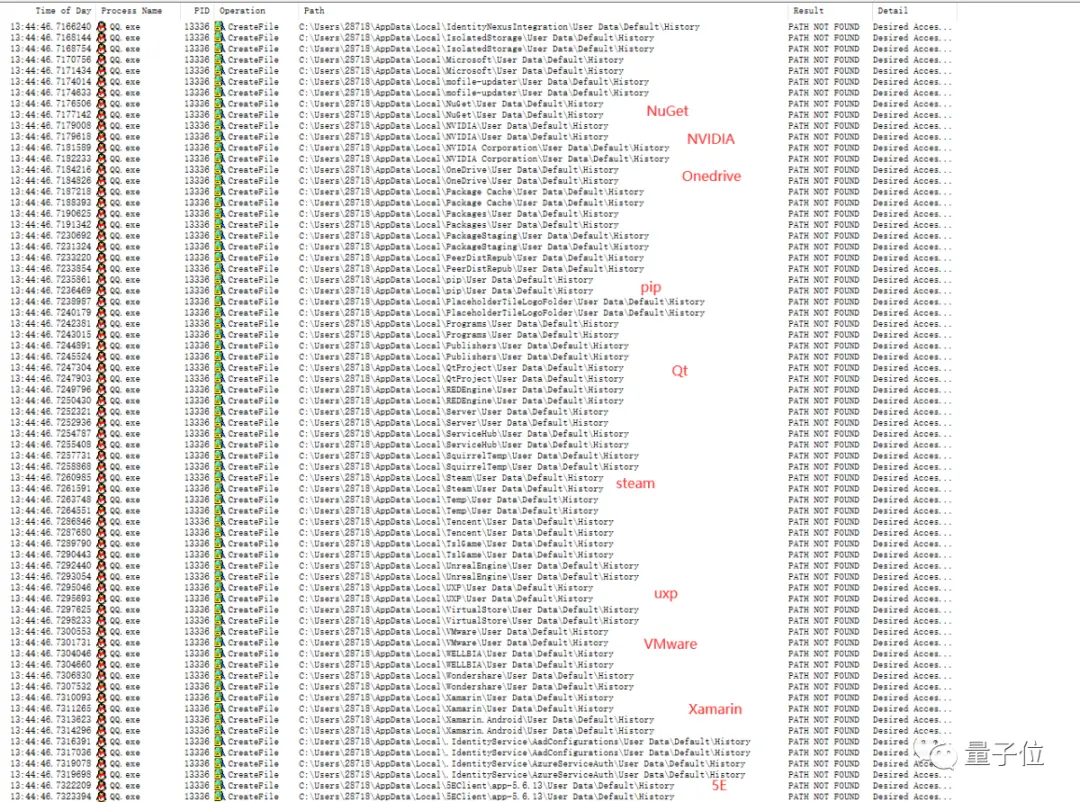Click the Result column header
Image resolution: width=1080 pixels, height=802 pixels.
808,11
